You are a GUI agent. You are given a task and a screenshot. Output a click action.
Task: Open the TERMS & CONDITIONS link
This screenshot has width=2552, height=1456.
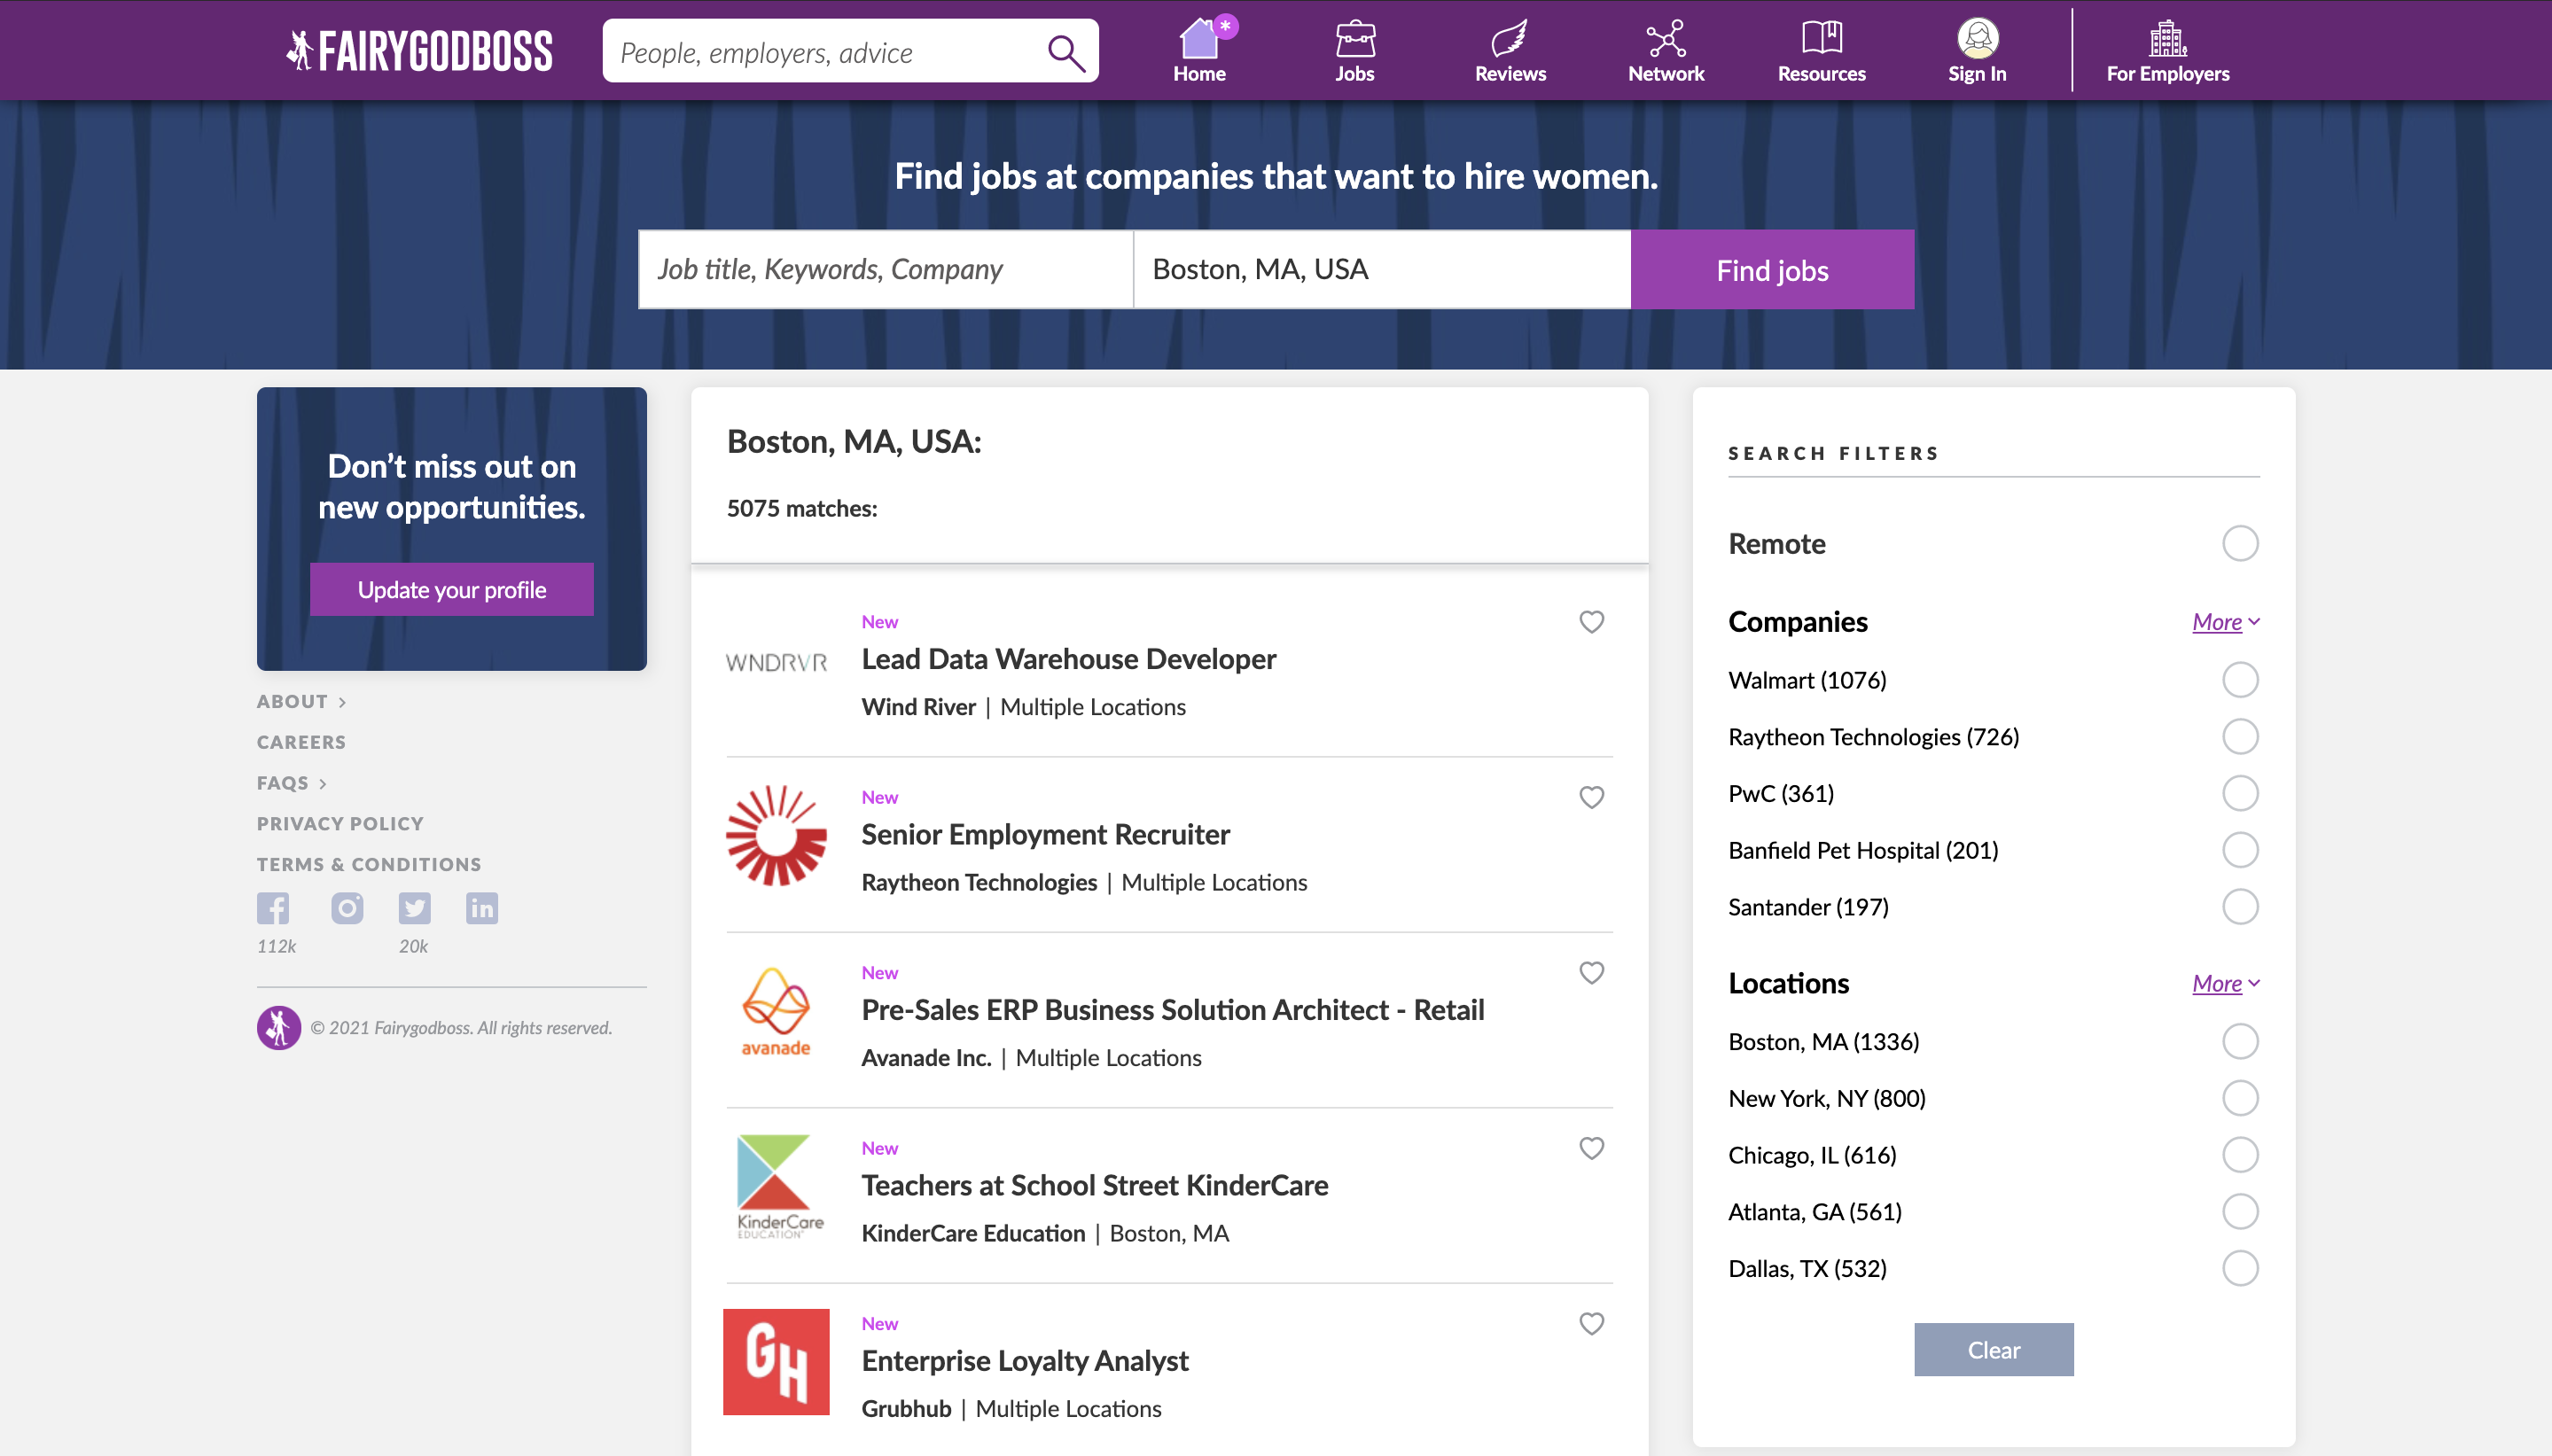coord(369,864)
